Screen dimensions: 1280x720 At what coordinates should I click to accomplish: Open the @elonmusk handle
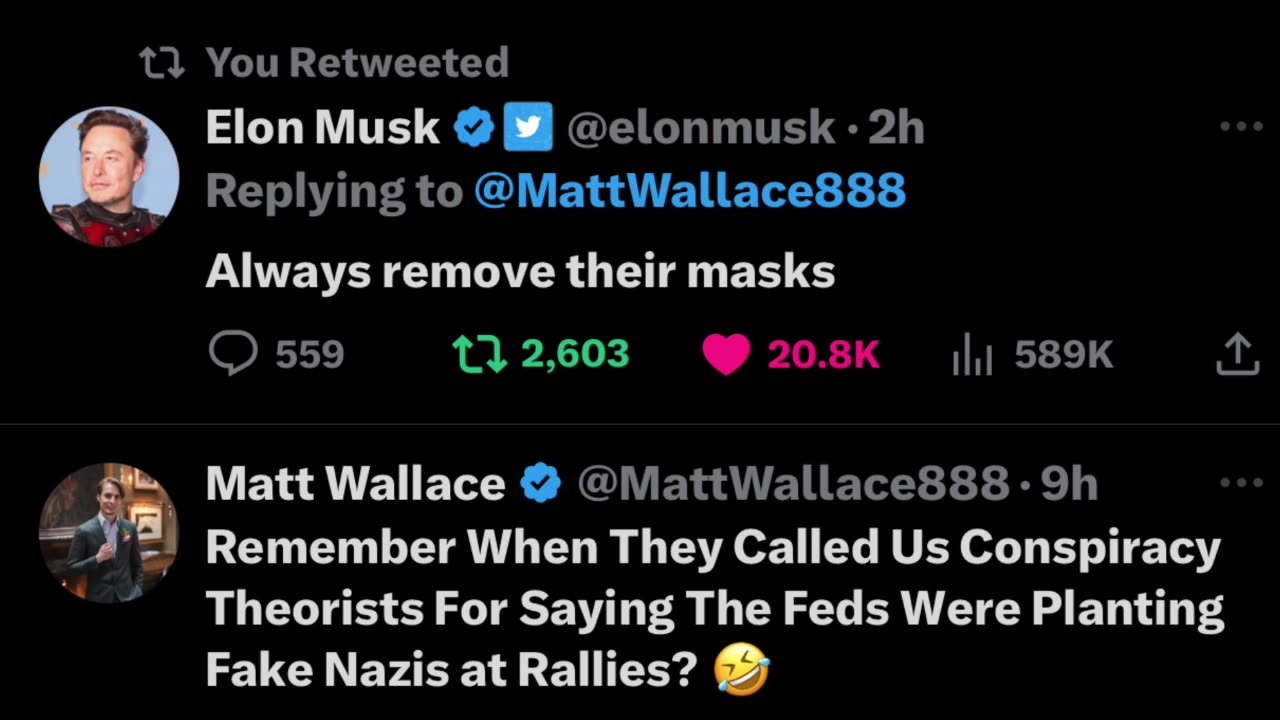click(701, 128)
